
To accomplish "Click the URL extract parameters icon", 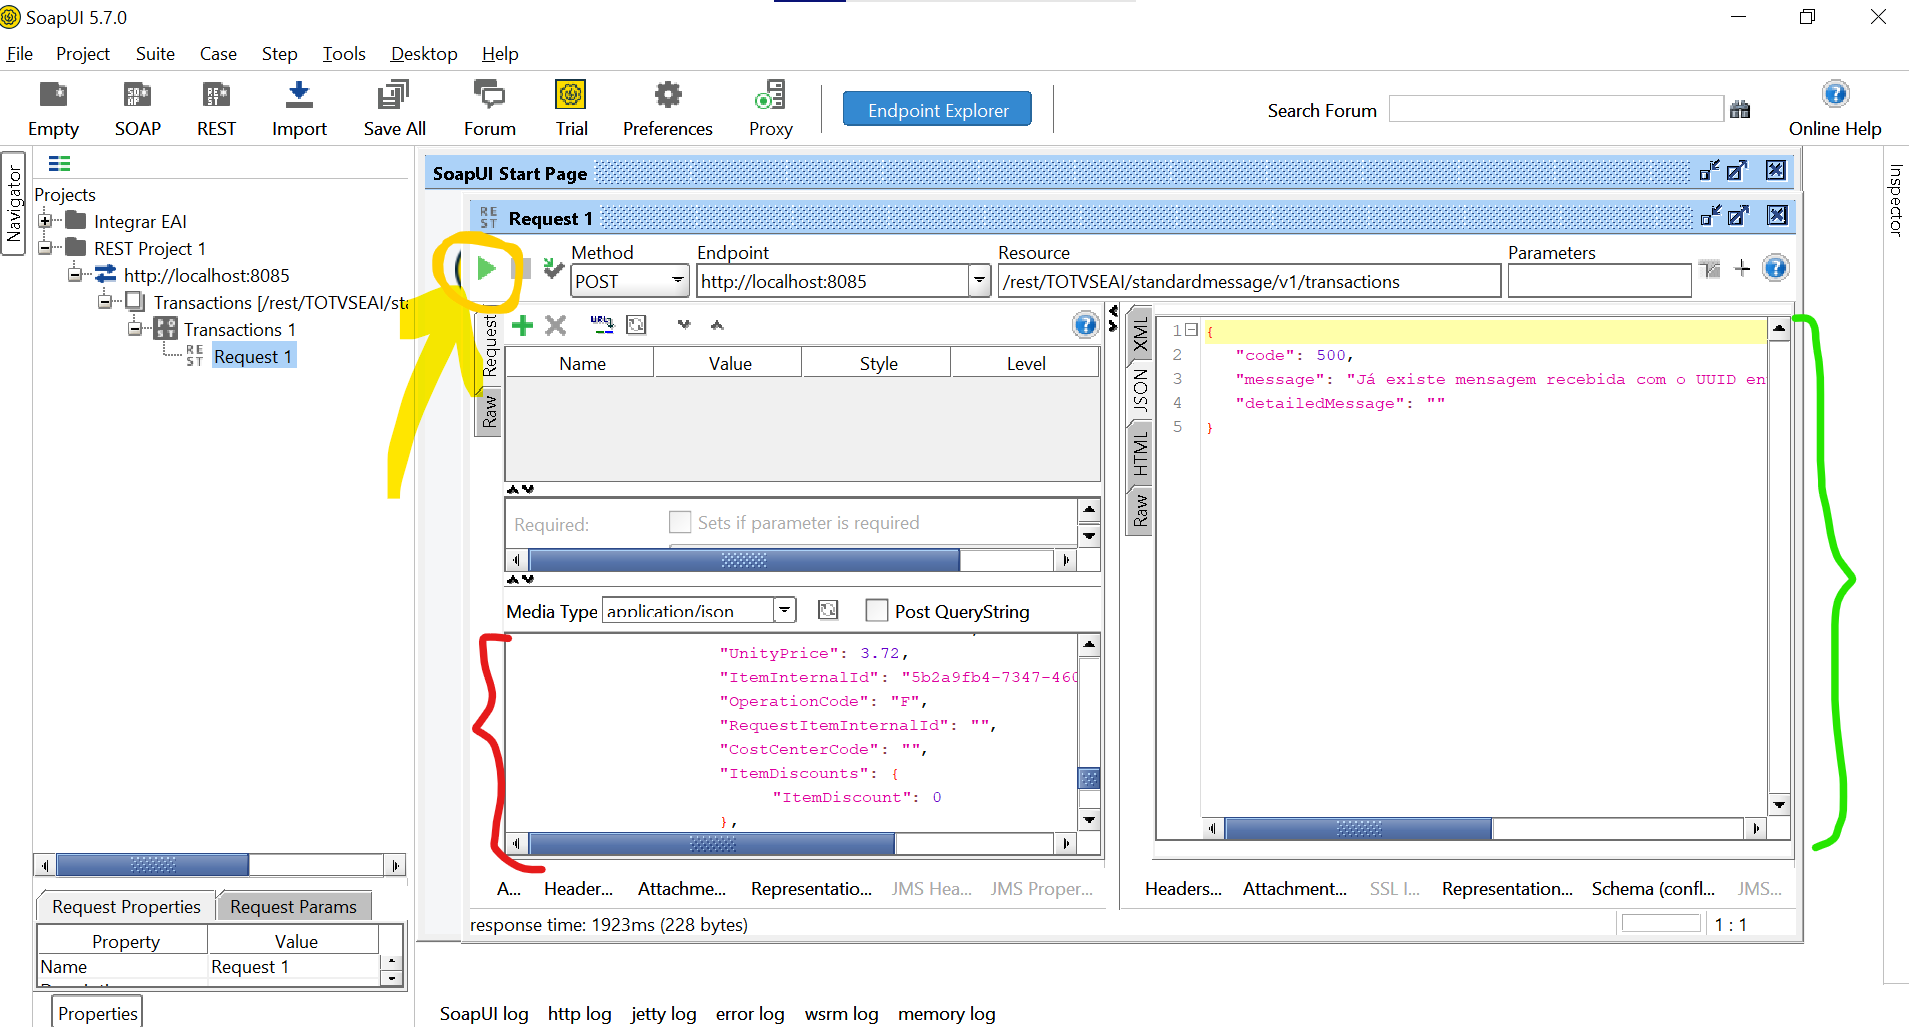I will pos(602,325).
